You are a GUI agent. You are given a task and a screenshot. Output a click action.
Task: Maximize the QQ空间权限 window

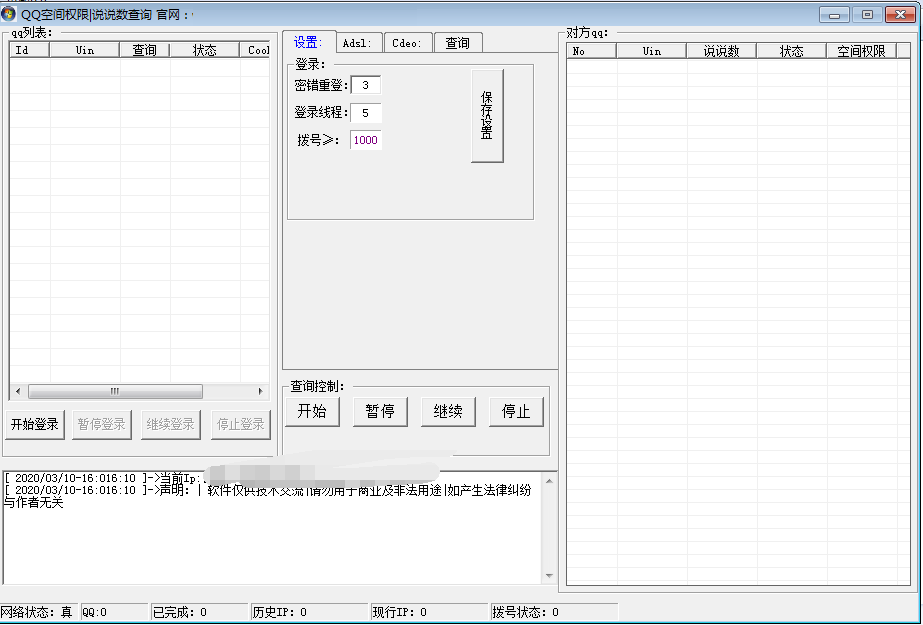pyautogui.click(x=867, y=15)
